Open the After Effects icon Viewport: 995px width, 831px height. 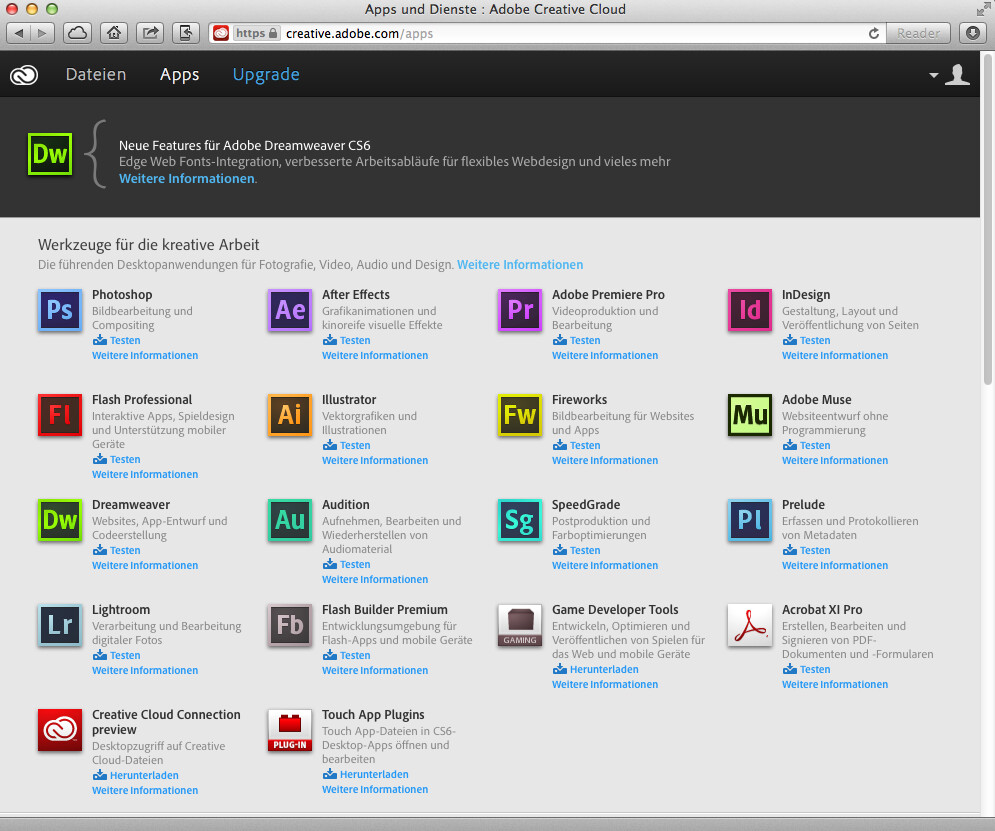click(x=289, y=310)
